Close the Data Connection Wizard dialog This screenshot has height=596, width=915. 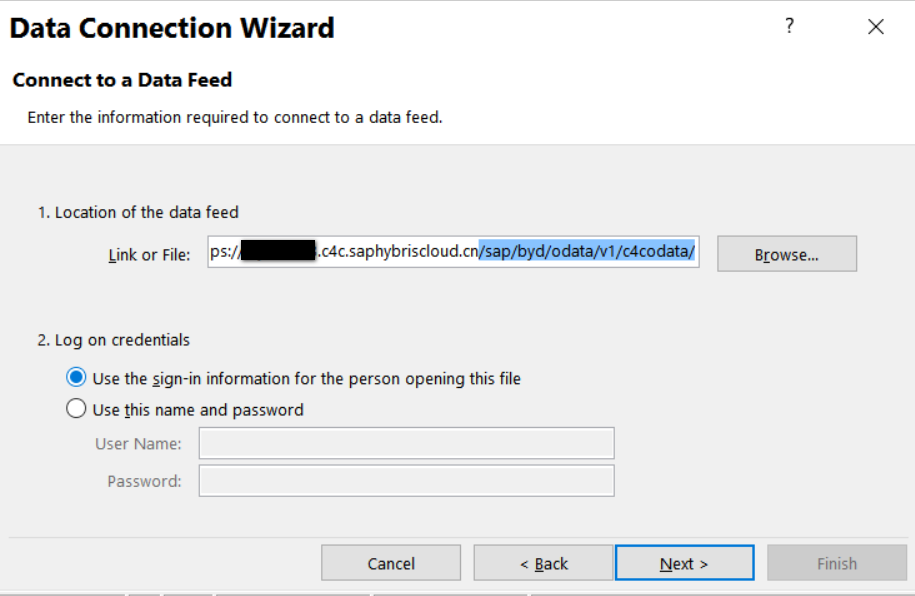[875, 27]
